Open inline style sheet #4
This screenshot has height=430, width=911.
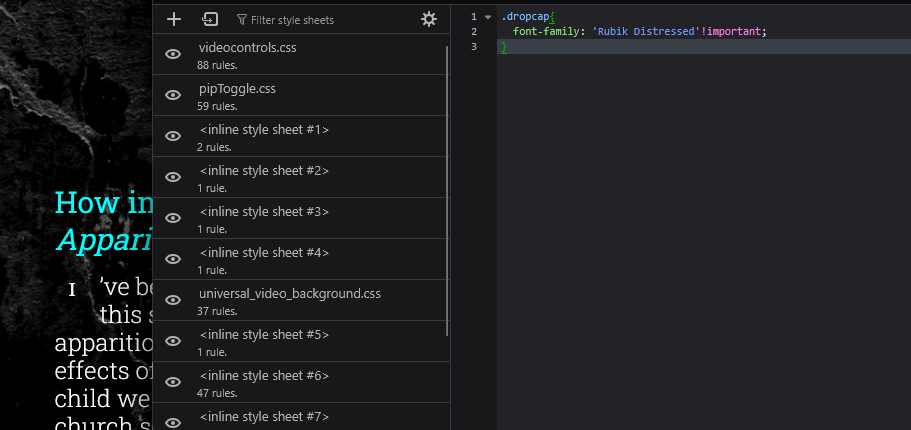click(x=264, y=253)
